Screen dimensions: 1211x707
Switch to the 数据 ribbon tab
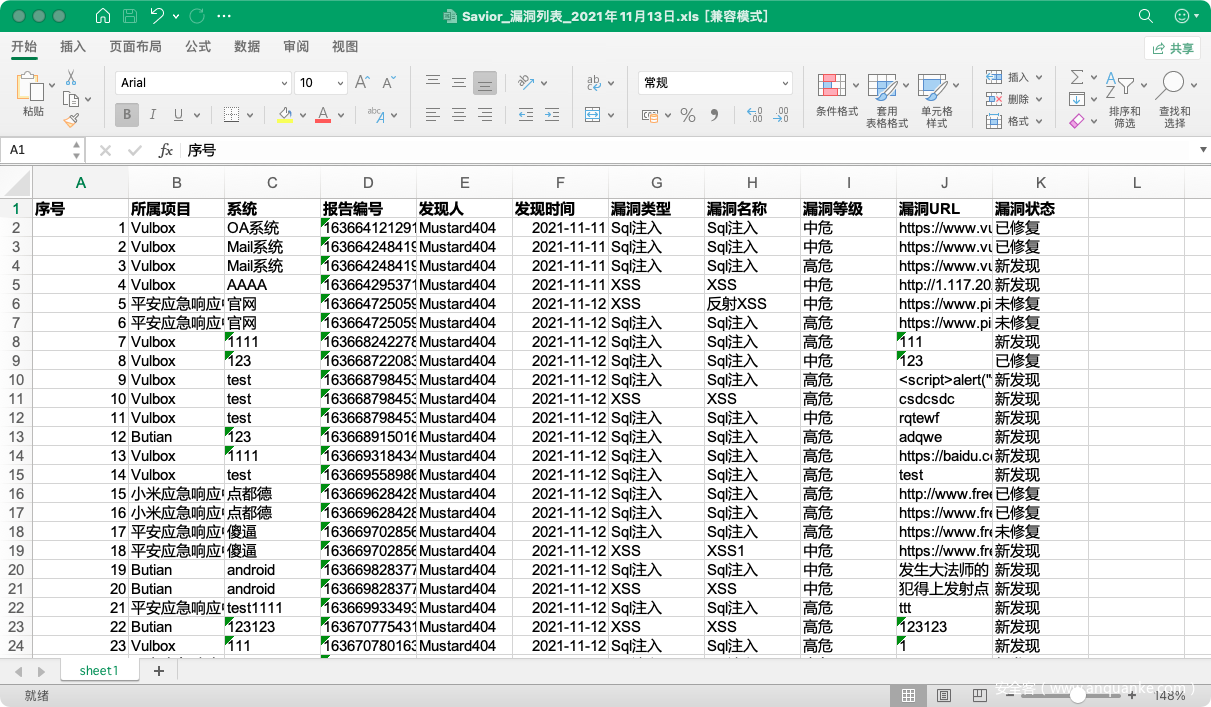pyautogui.click(x=247, y=47)
